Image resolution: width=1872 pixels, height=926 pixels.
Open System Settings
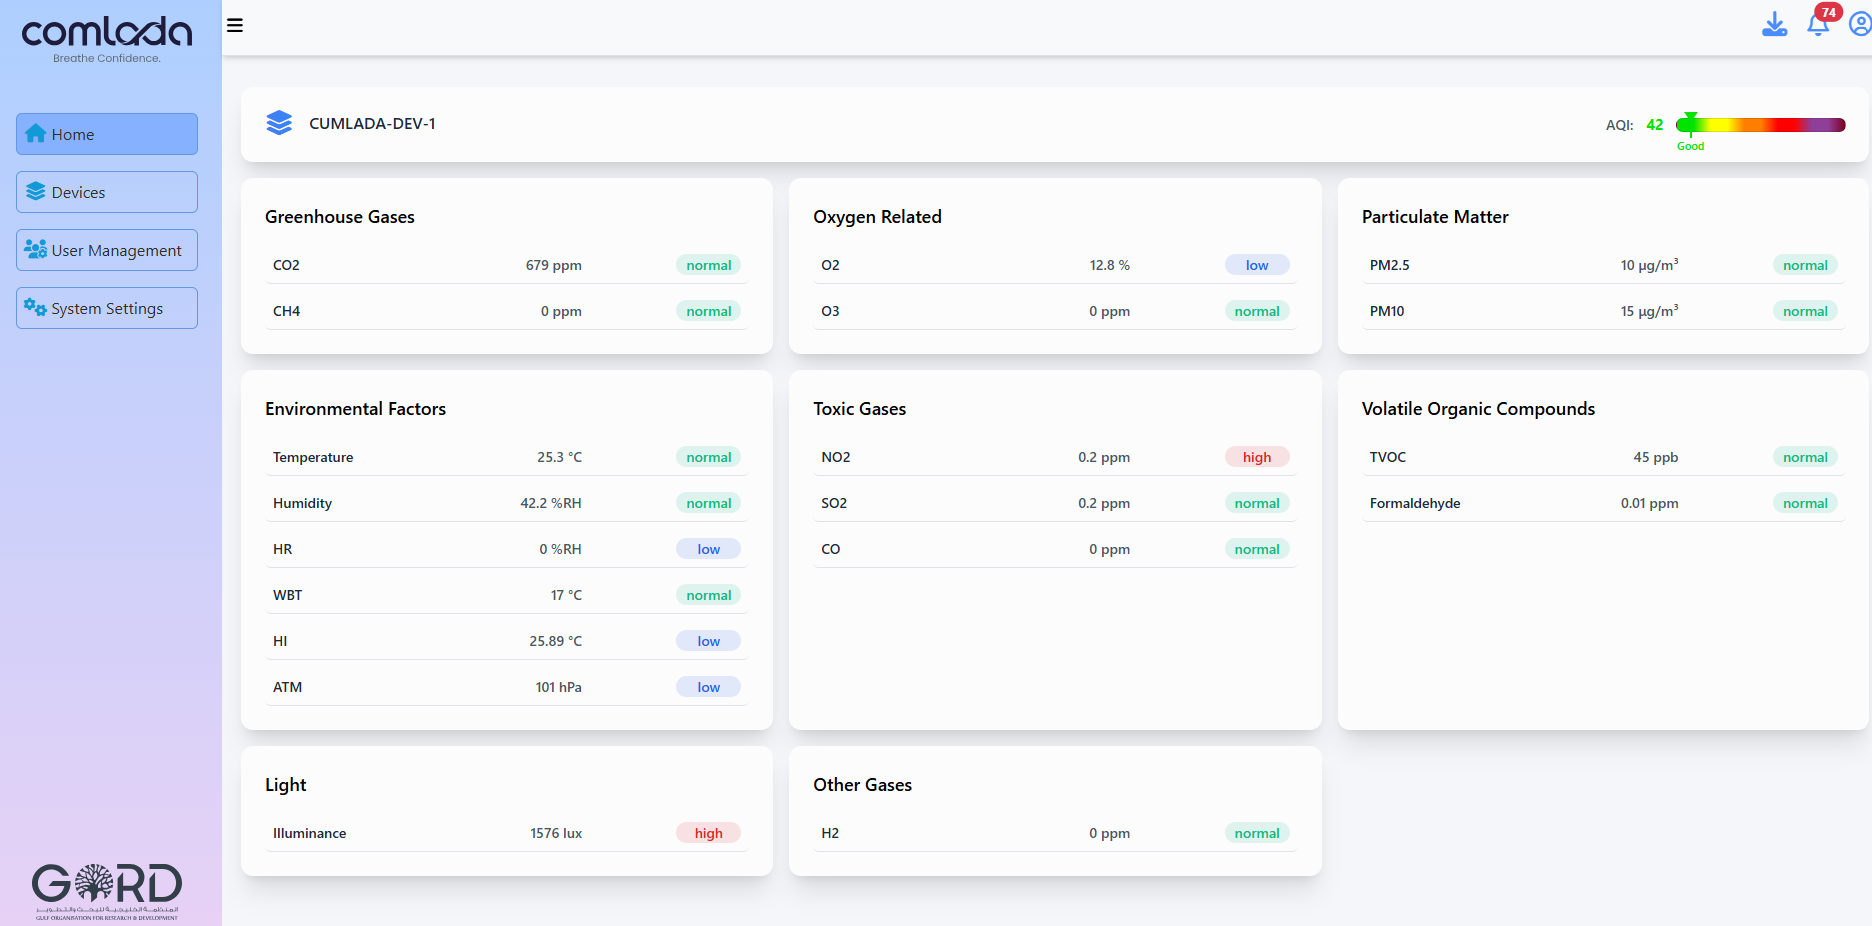[107, 308]
